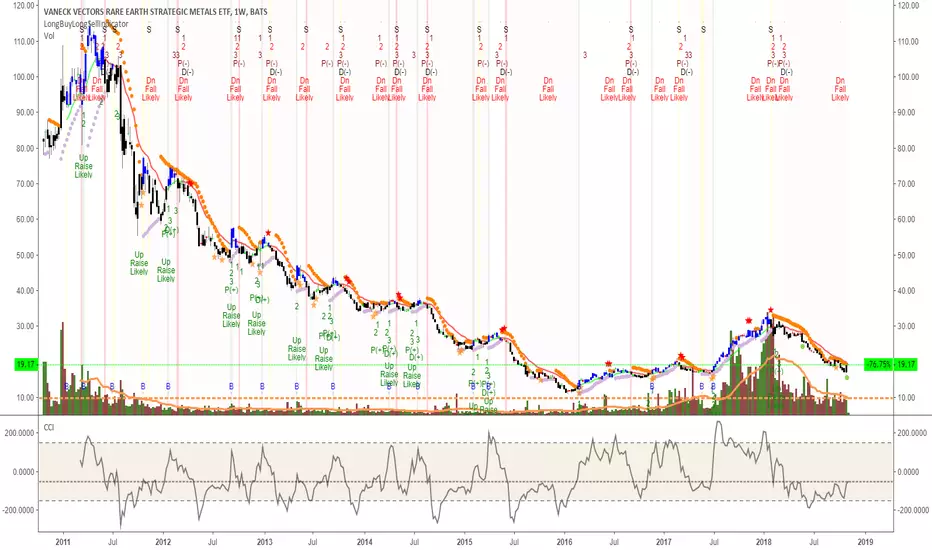Click the topmost Up Raise Likely label in 2011

pyautogui.click(x=83, y=166)
